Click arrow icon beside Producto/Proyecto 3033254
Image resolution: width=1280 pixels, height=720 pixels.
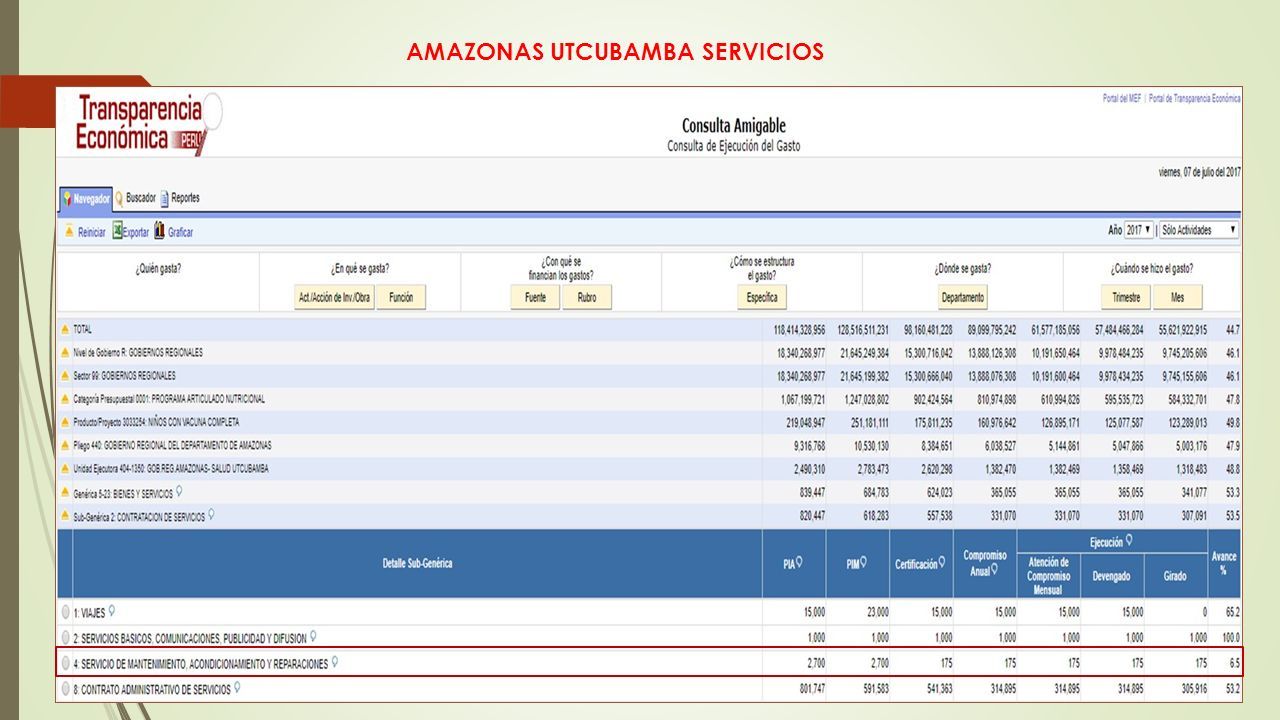click(x=65, y=422)
